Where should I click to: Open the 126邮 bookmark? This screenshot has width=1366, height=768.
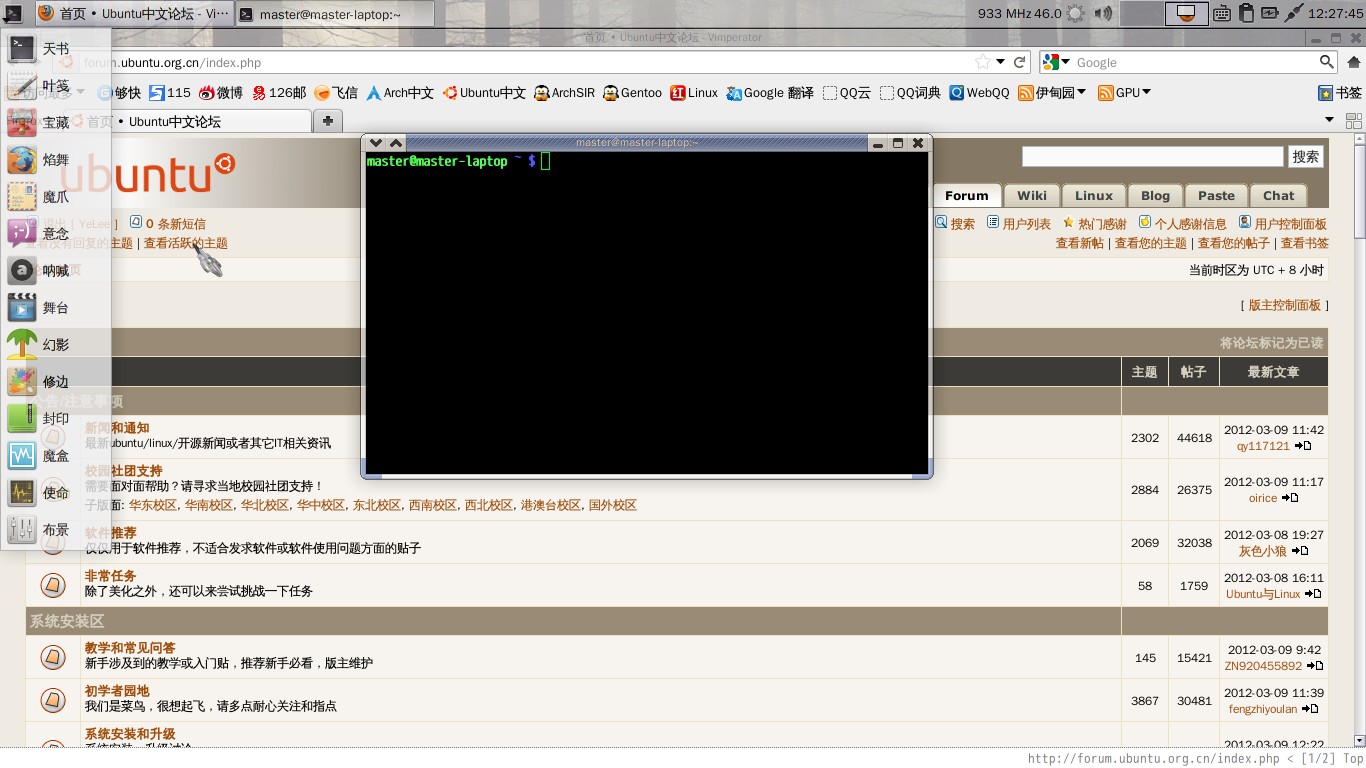279,92
